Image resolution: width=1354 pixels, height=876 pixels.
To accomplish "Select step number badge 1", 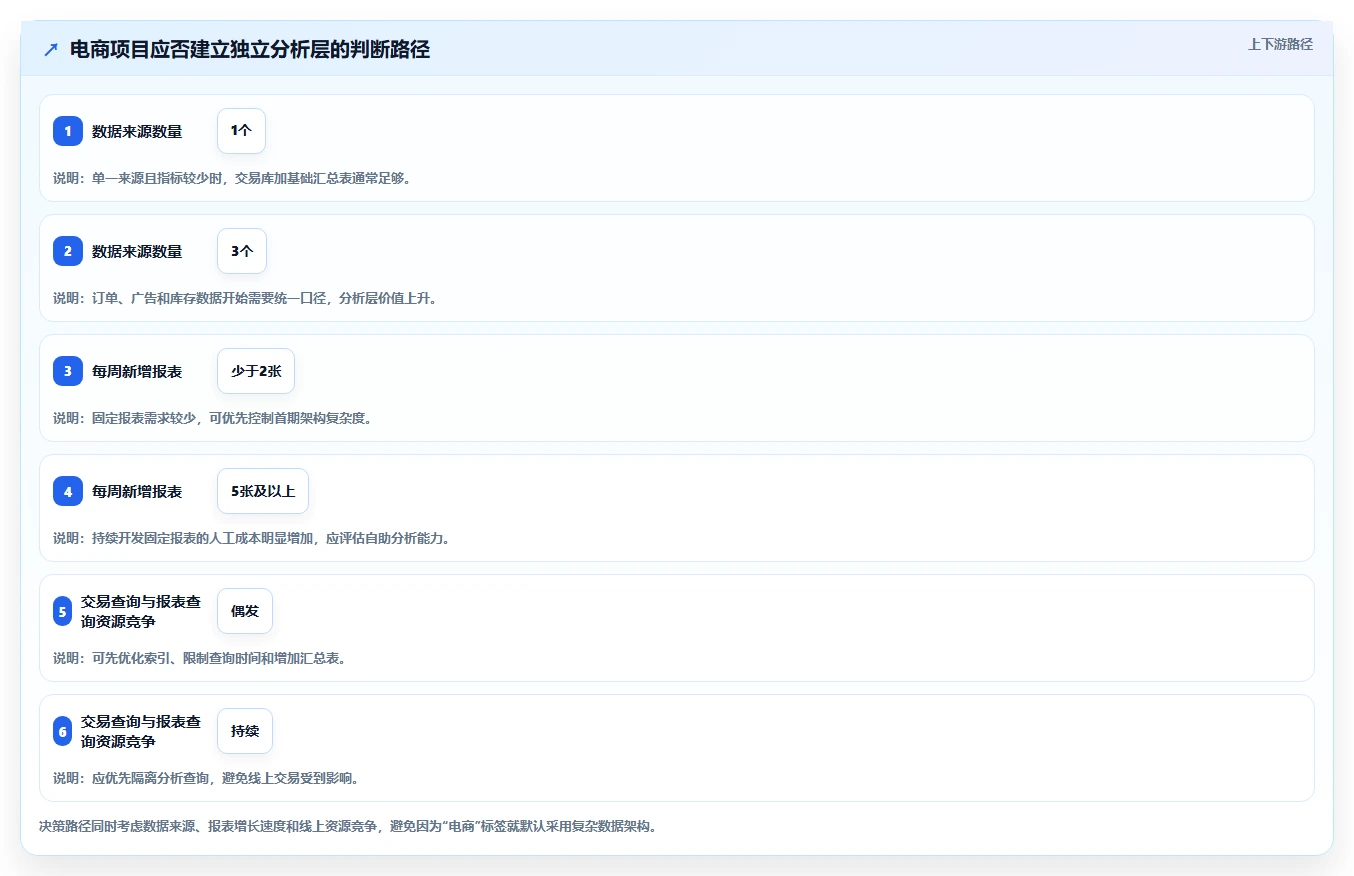I will coord(68,131).
